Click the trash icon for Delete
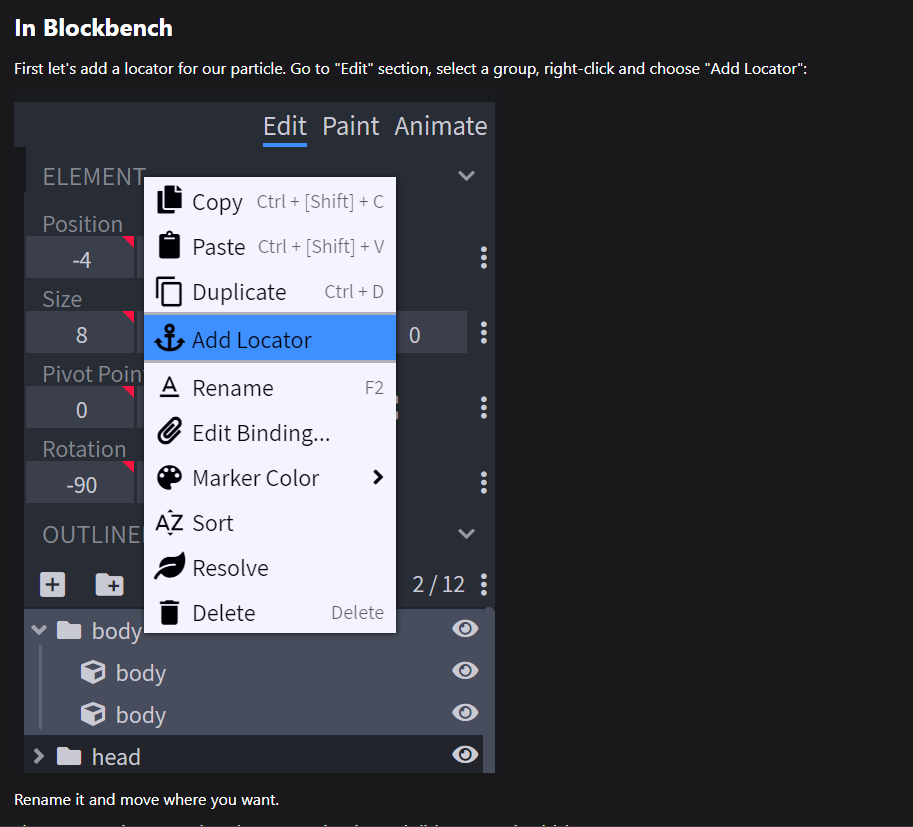 pos(169,613)
